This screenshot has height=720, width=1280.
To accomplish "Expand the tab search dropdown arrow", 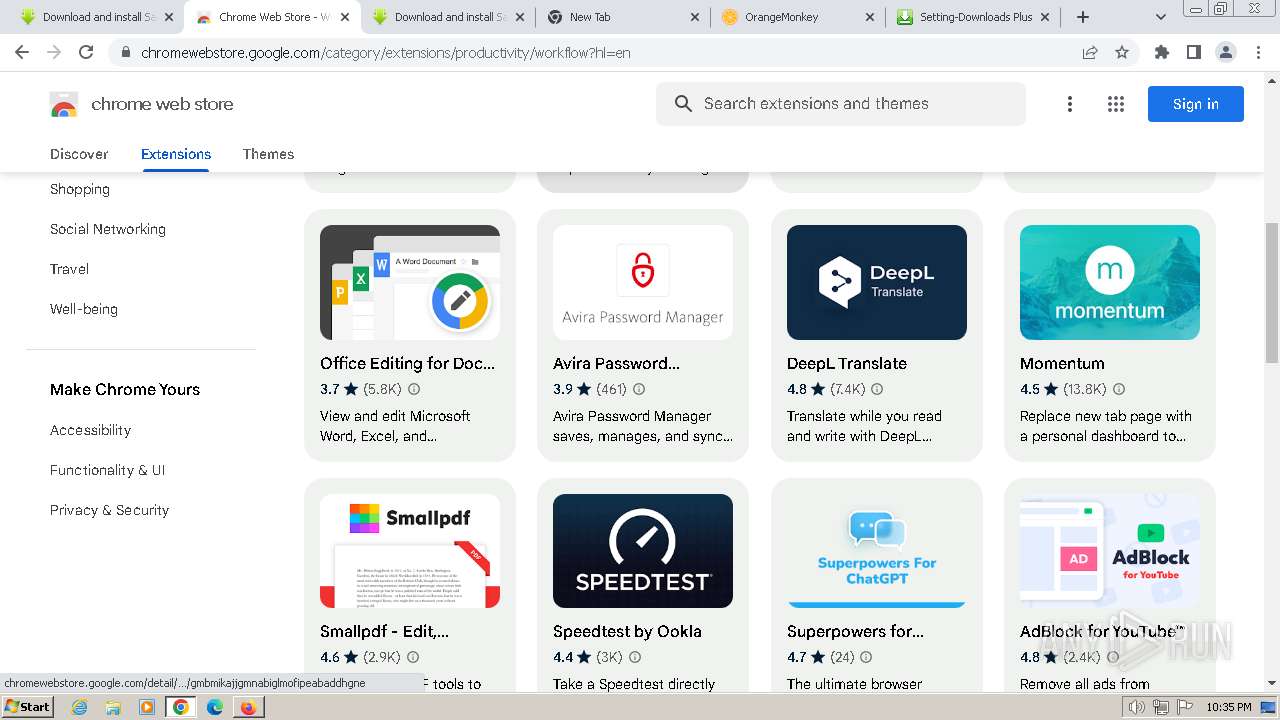I will coord(1161,17).
